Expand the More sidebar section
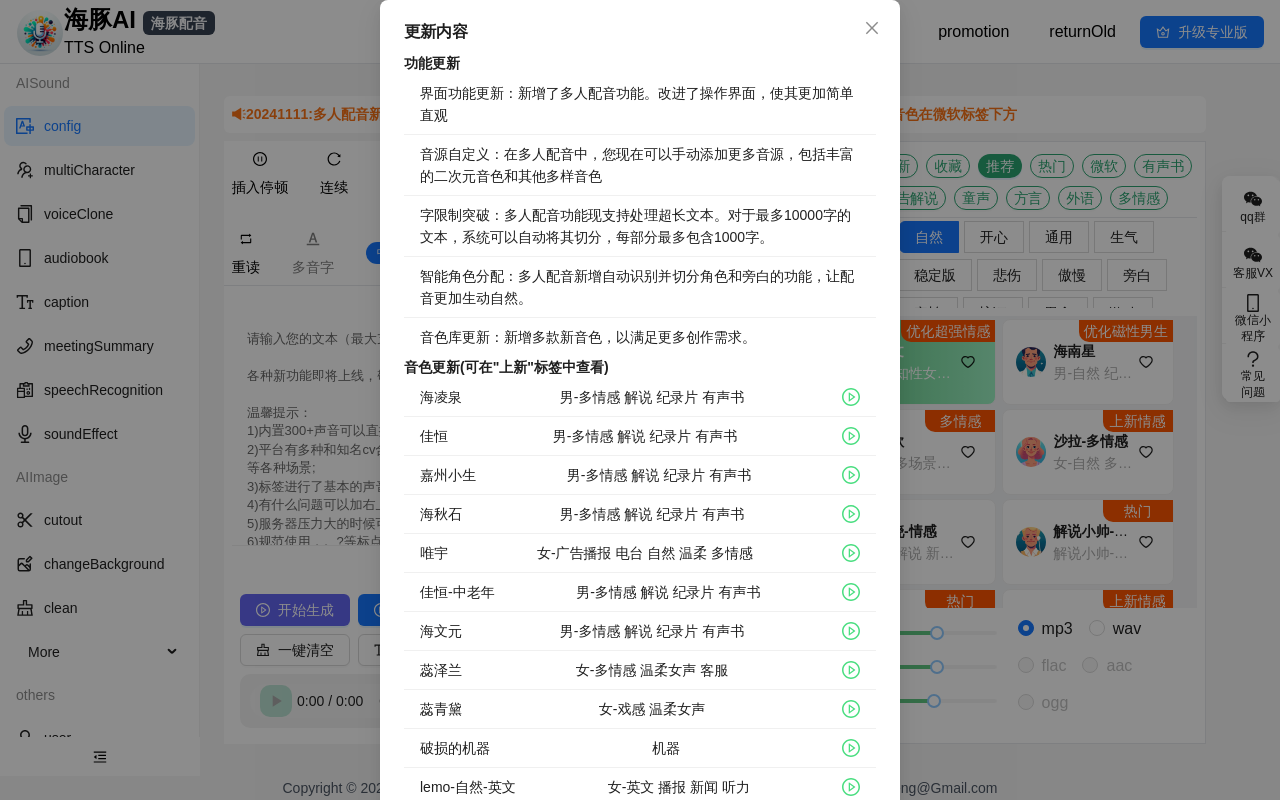 100,652
